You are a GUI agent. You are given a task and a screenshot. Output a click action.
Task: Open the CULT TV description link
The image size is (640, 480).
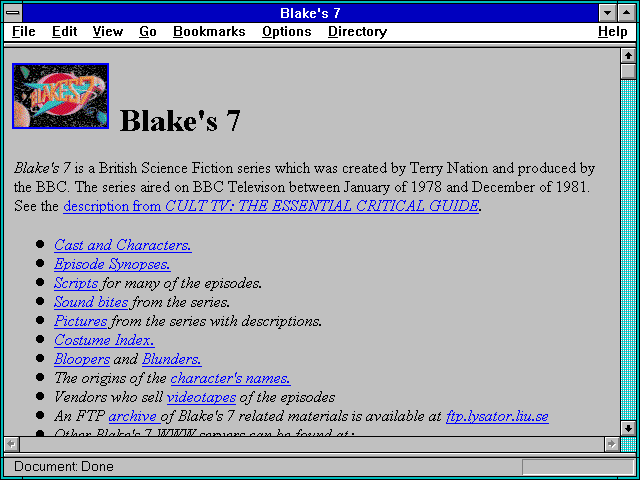tap(271, 206)
